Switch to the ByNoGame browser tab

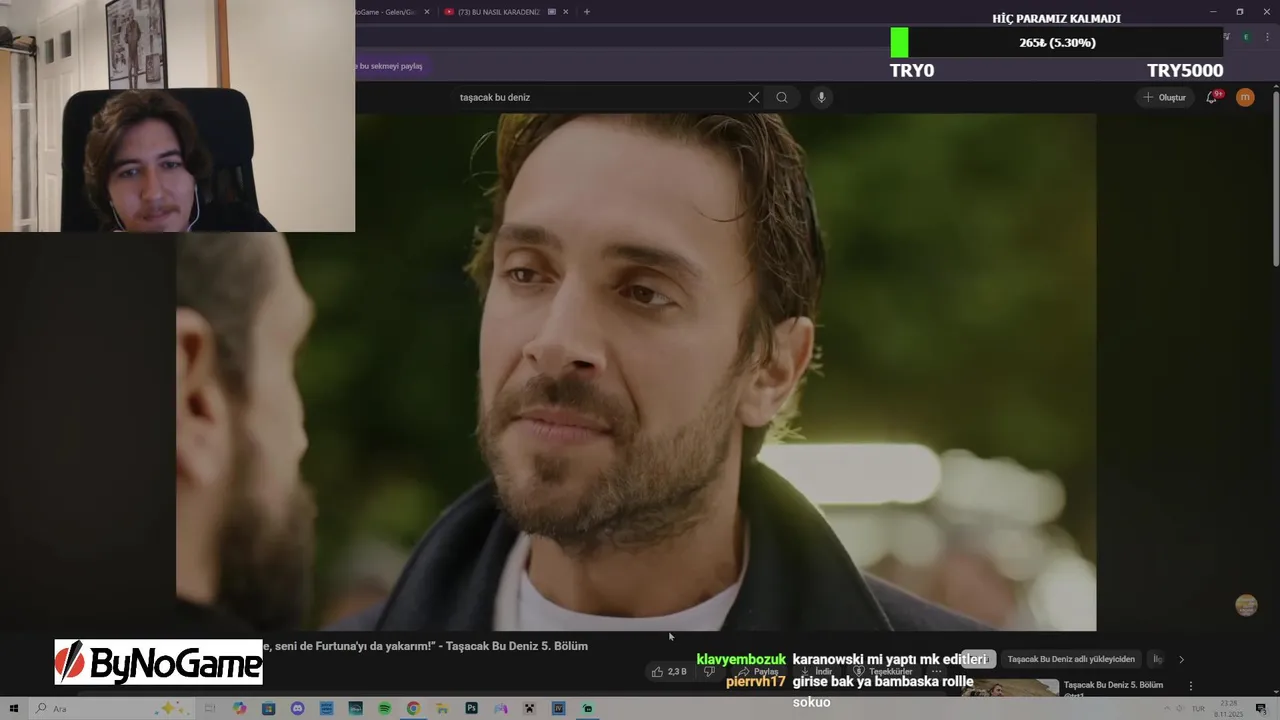[388, 12]
